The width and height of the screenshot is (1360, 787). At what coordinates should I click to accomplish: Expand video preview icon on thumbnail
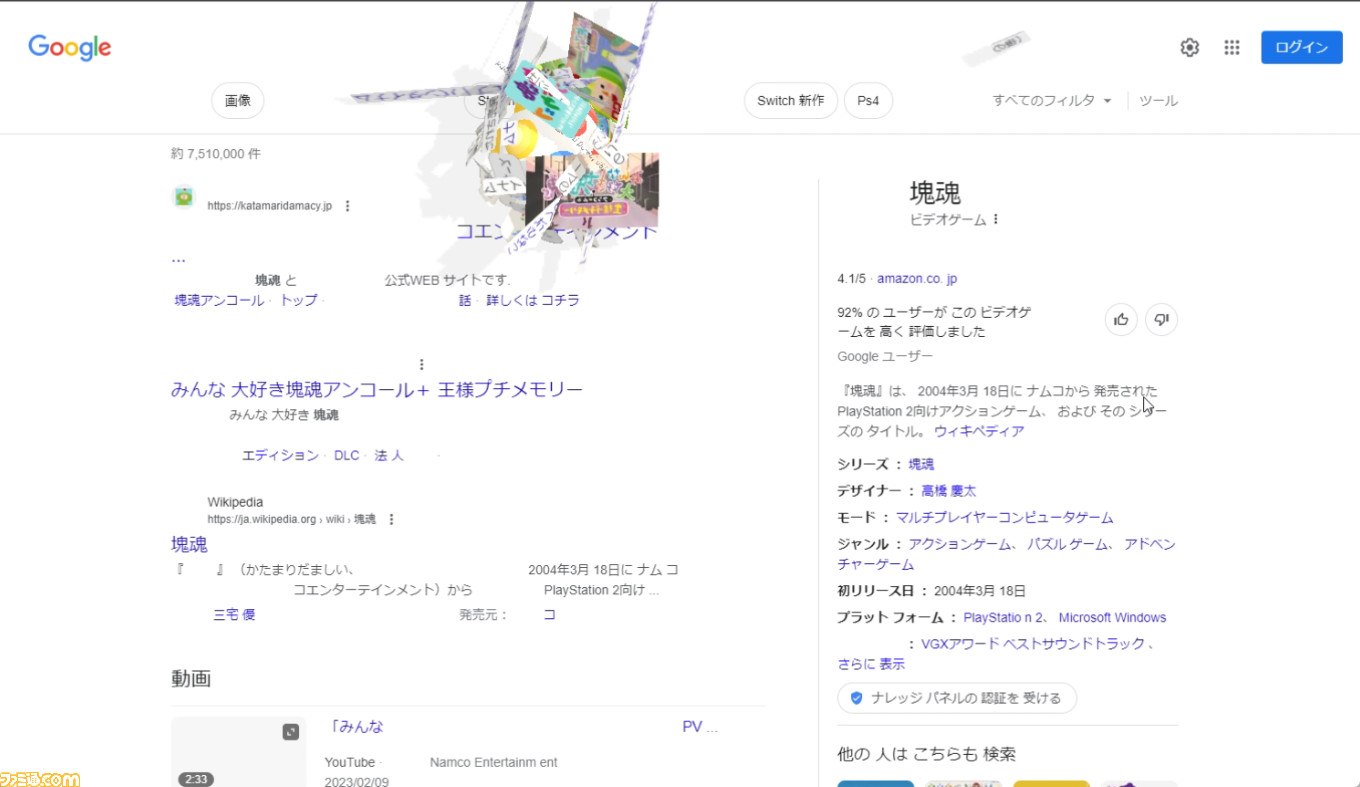pos(290,732)
